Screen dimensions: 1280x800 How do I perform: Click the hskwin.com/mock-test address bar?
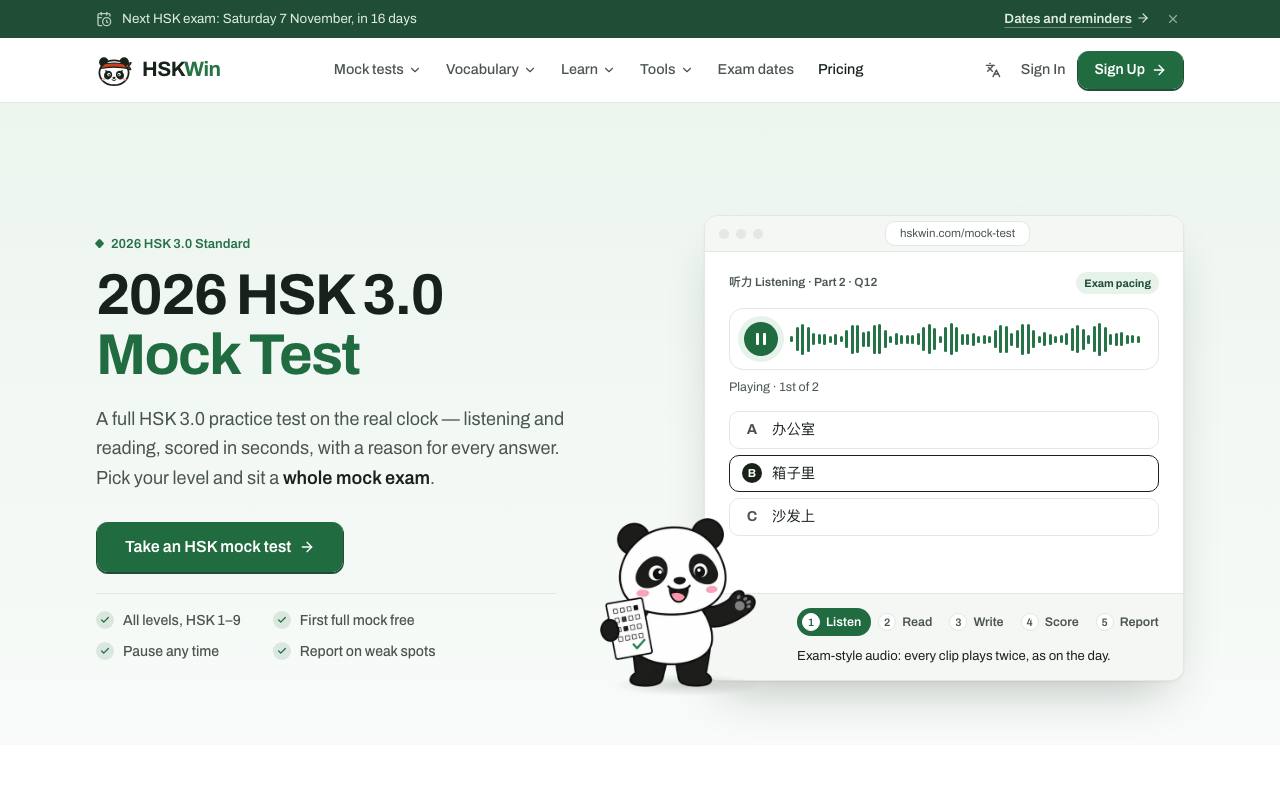click(x=957, y=233)
